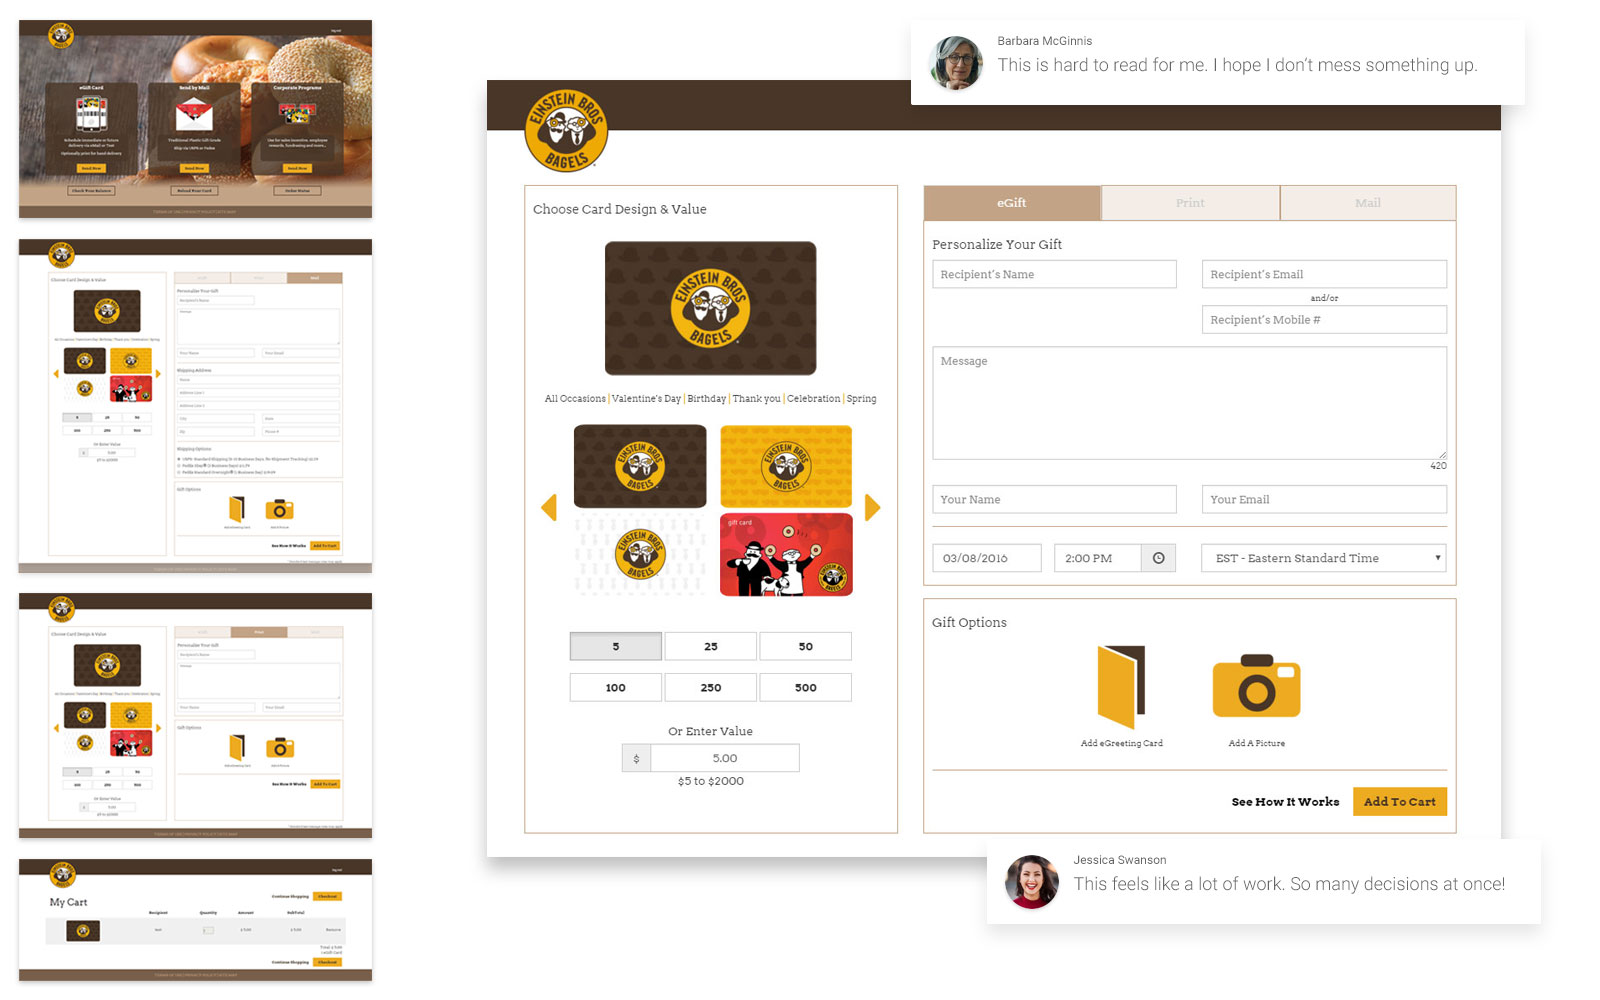The image size is (1600, 1000).
Task: Choose the 25 dollar value button
Action: (x=711, y=646)
